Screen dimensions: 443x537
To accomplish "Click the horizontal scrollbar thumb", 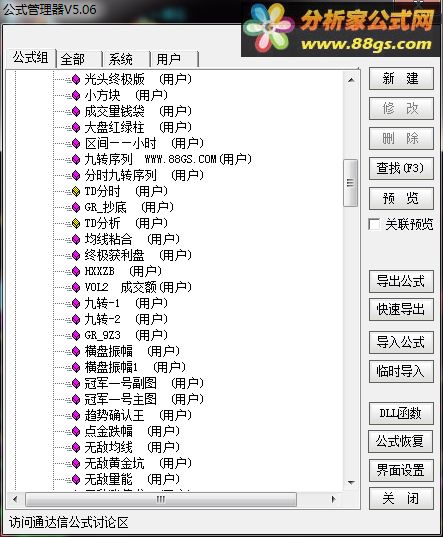I will click(x=161, y=500).
